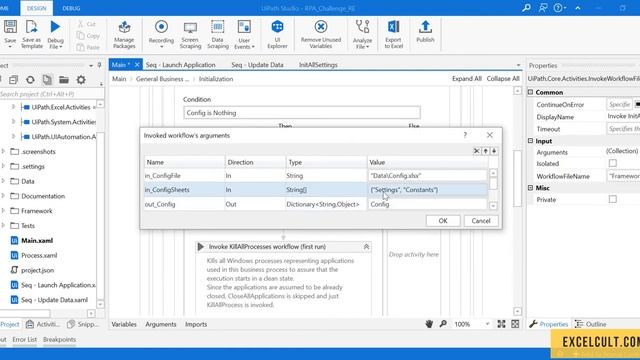Screen dimensions: 640x360
Task: Run Debug File play icon
Action: pyautogui.click(x=55, y=27)
